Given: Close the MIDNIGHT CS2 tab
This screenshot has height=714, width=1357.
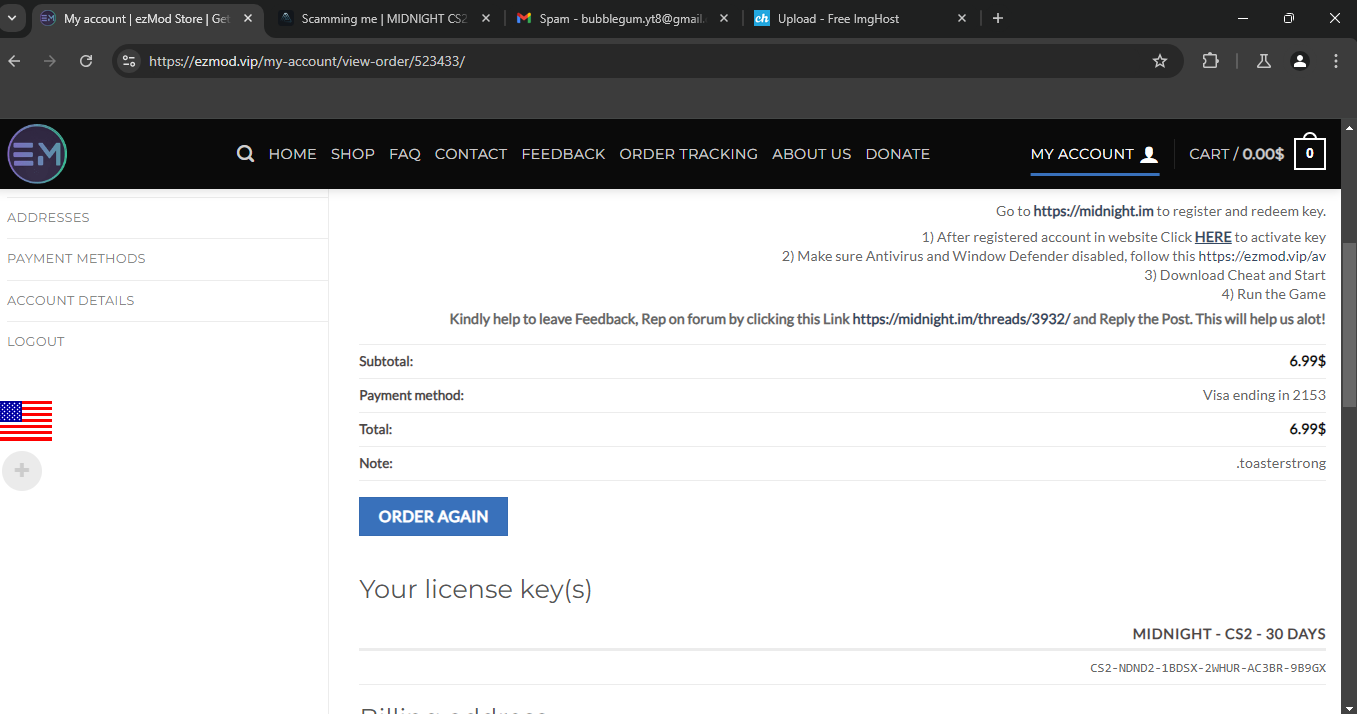Looking at the screenshot, I should click(x=488, y=18).
